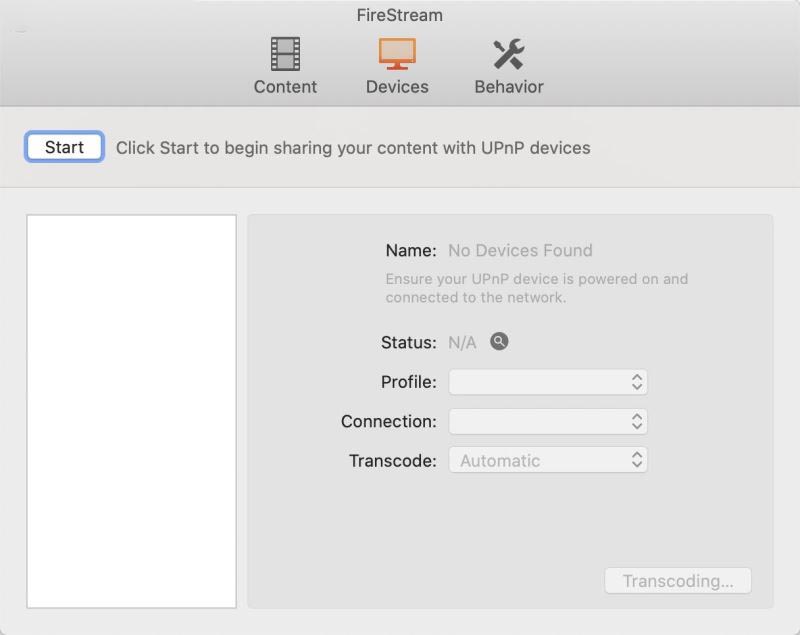Image resolution: width=800 pixels, height=635 pixels.
Task: Click the 'No Devices Found' name text
Action: point(520,250)
